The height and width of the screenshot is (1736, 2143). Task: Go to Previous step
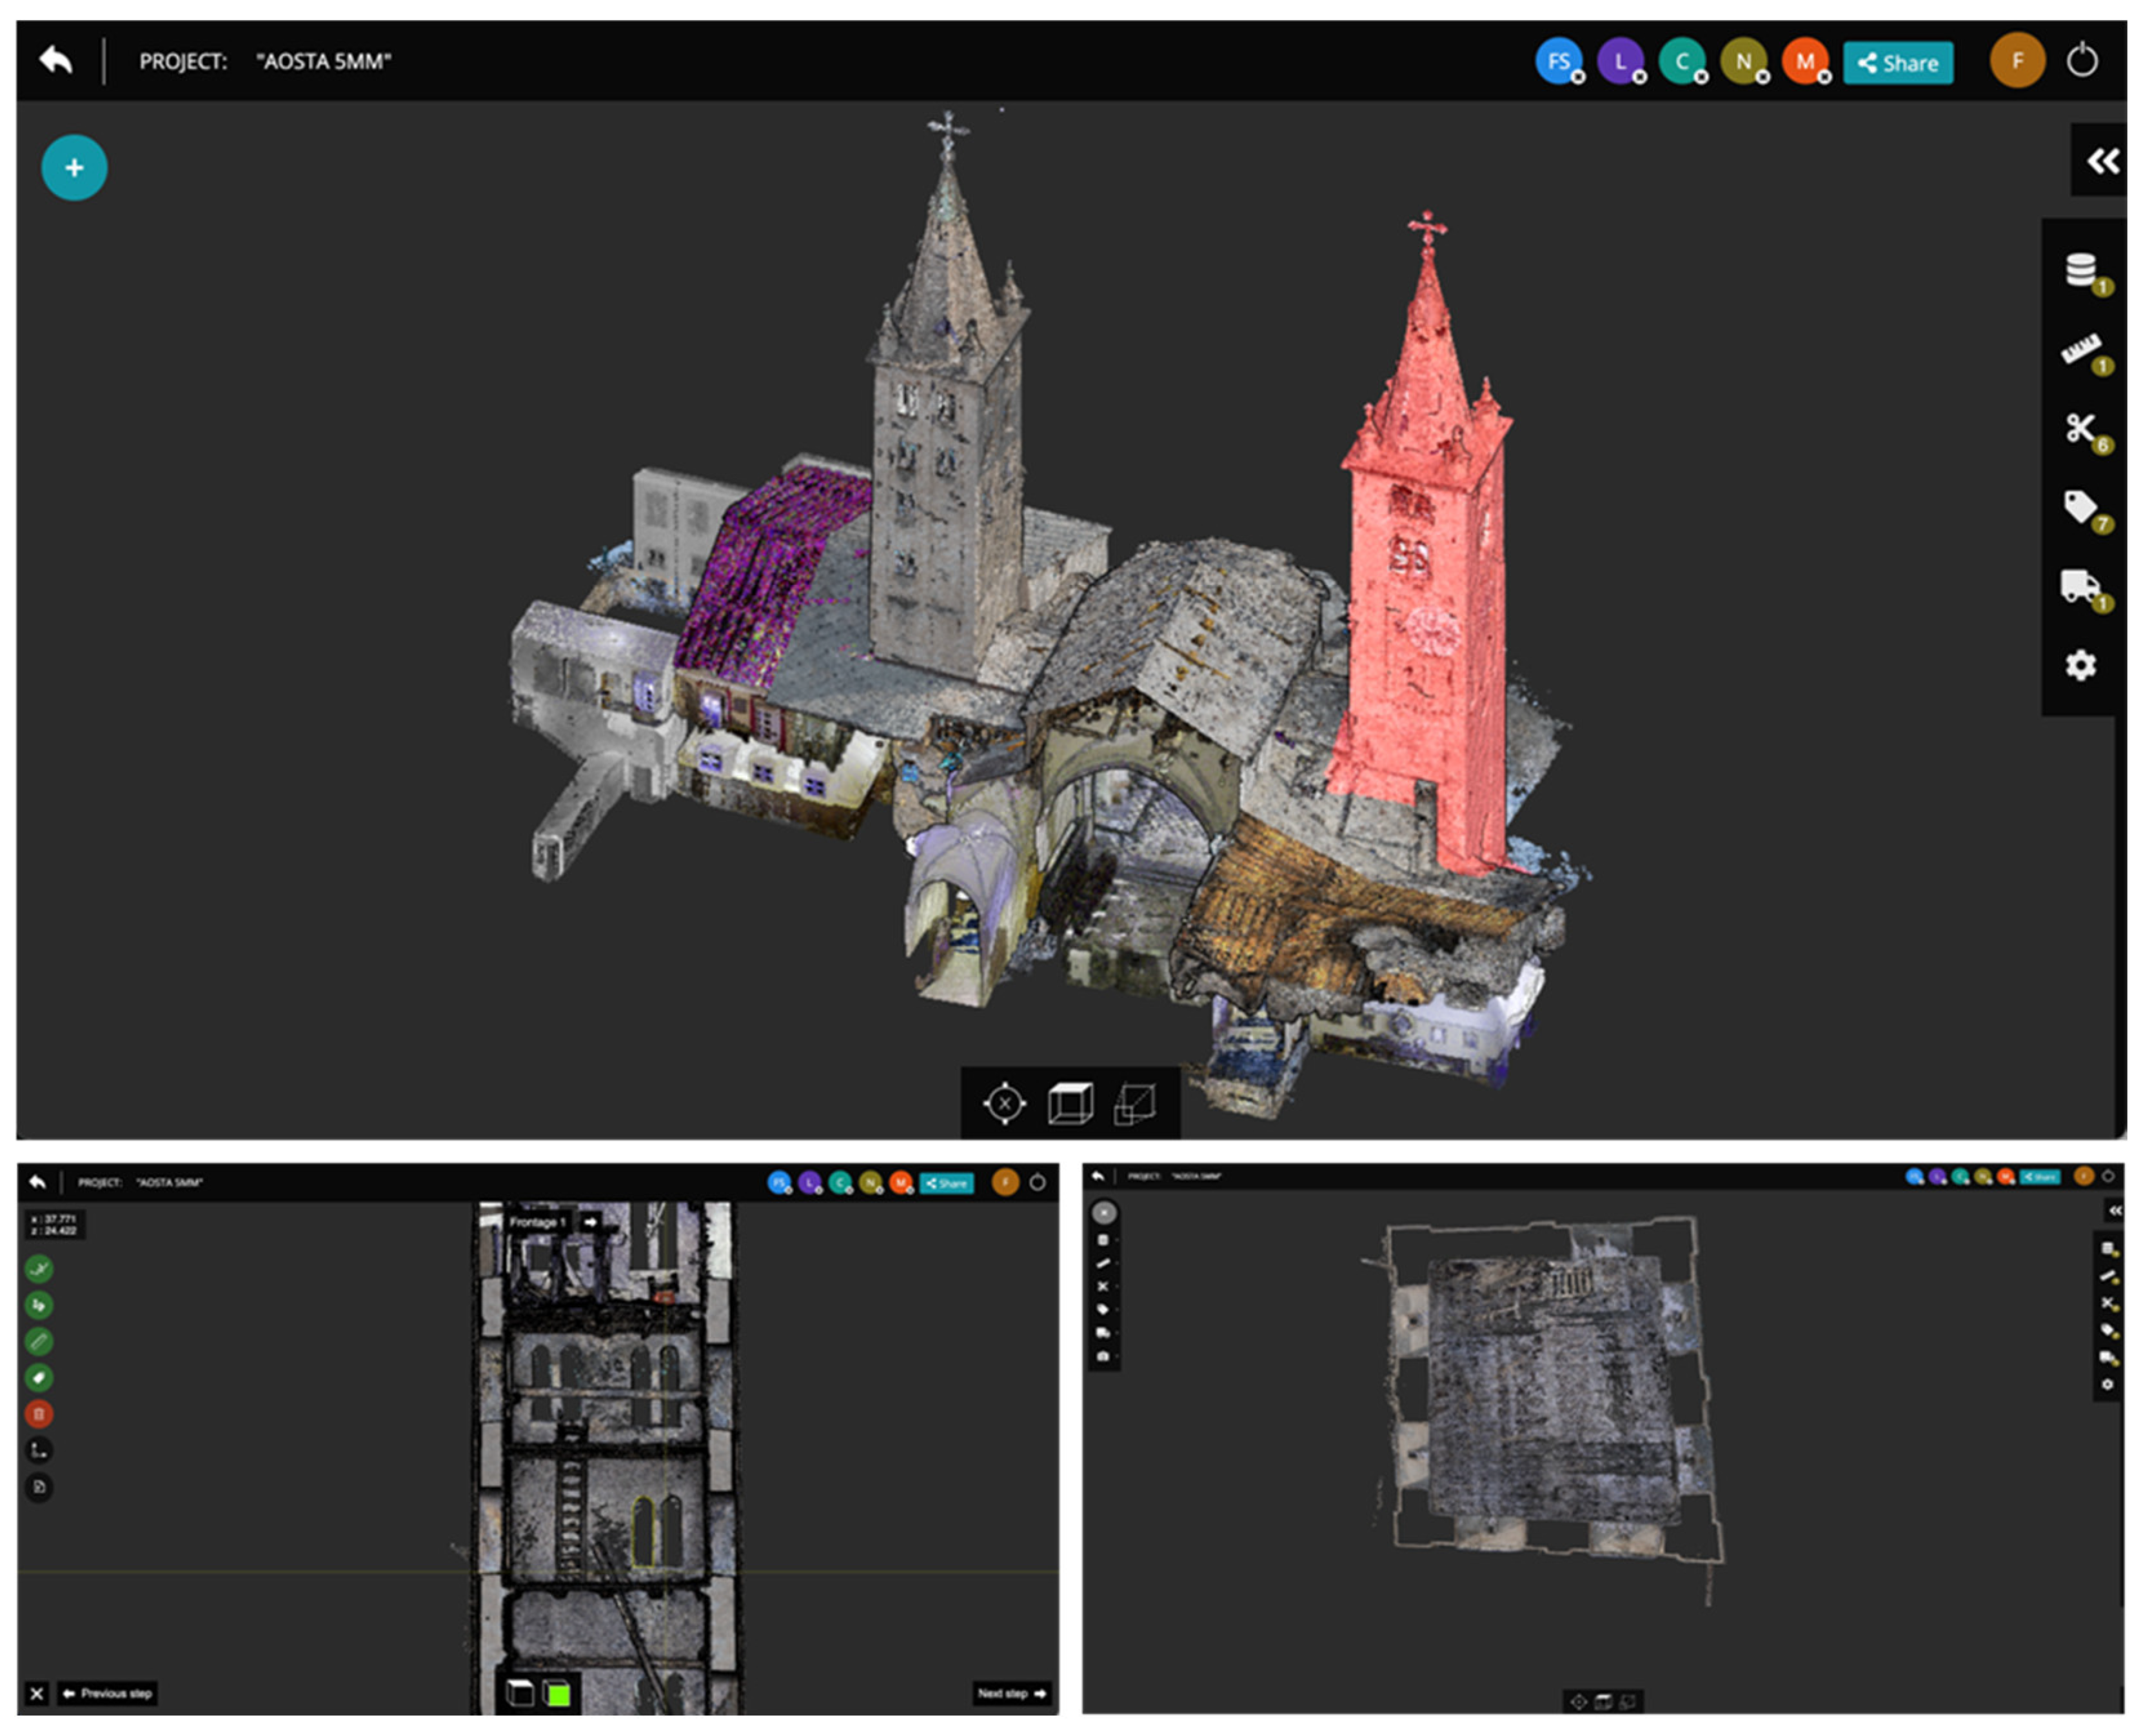[107, 1693]
